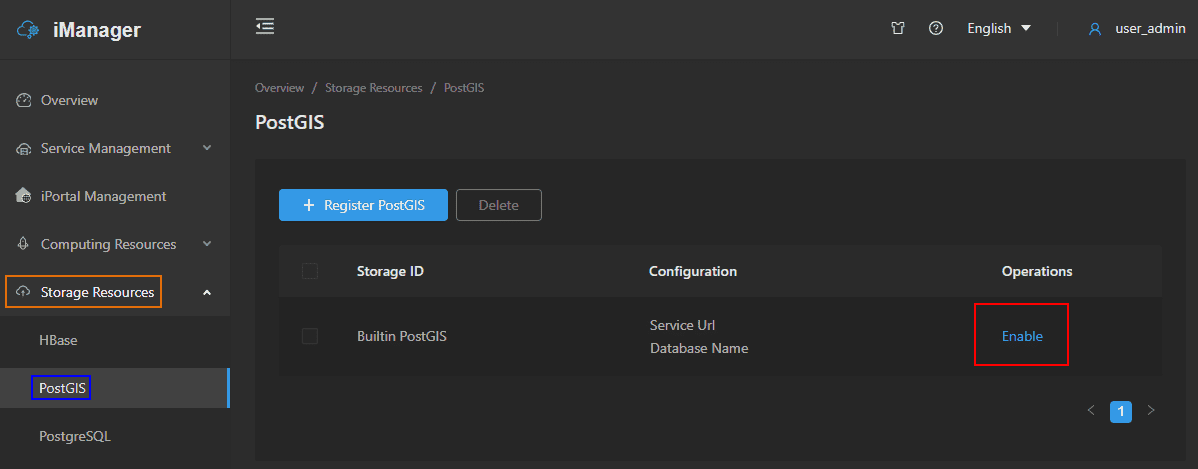Click the iPortal Management home icon
Image resolution: width=1198 pixels, height=469 pixels.
(x=24, y=196)
